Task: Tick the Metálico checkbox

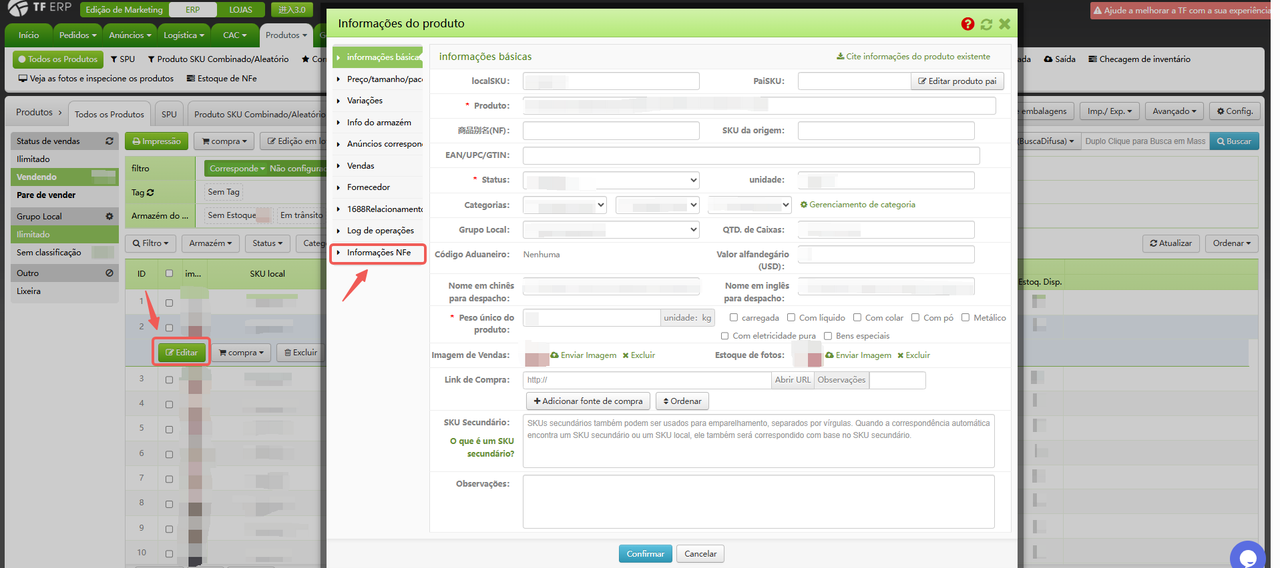Action: pos(966,318)
